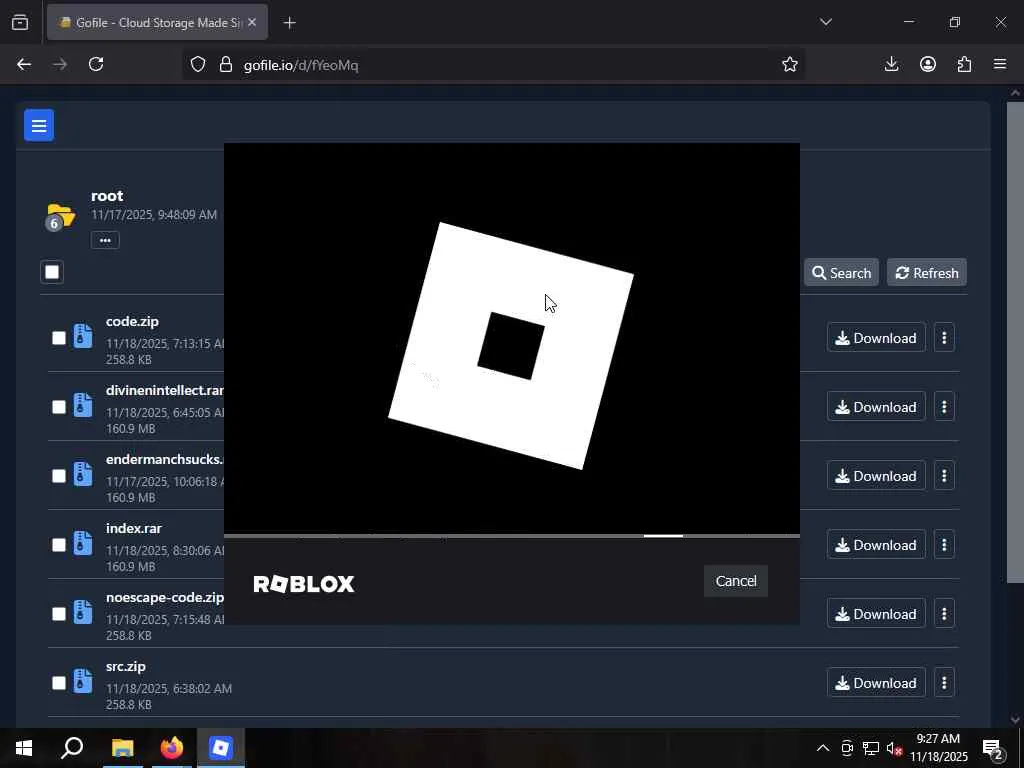This screenshot has height=768, width=1024.
Task: Download noescape-code.zip
Action: [x=876, y=614]
